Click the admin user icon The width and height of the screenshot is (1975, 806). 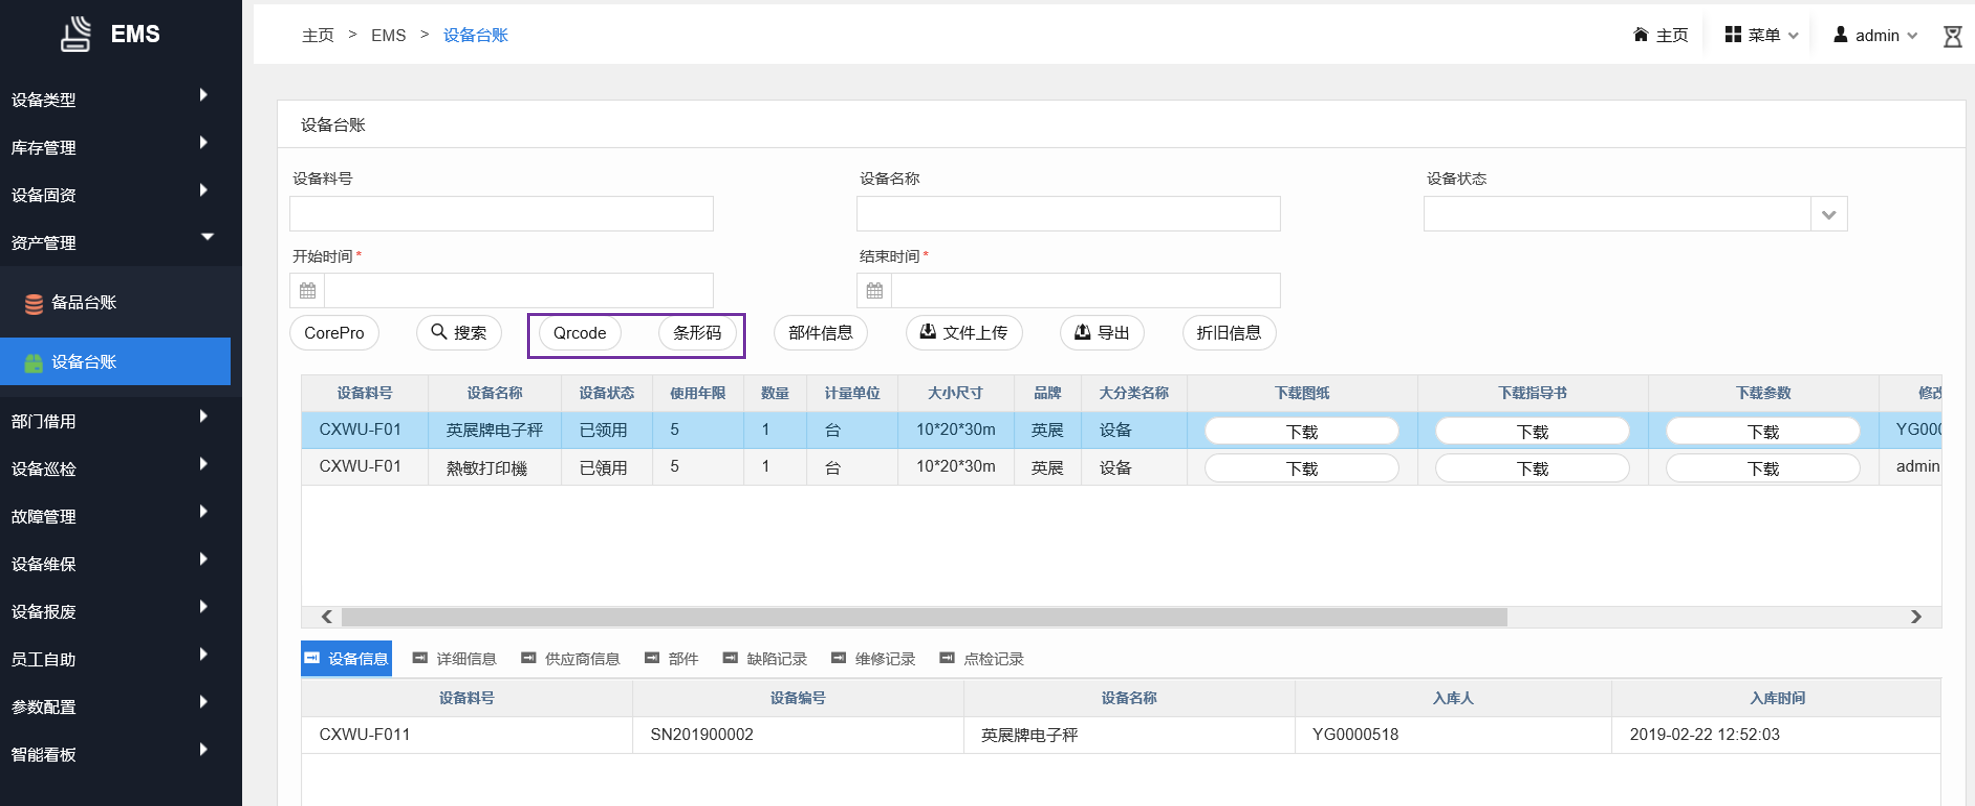pyautogui.click(x=1840, y=35)
